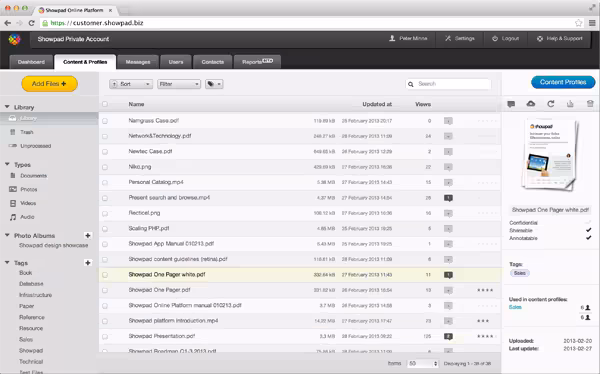600x374 pixels.
Task: Check the box for Scaling PHP.pdf
Action: [105, 229]
